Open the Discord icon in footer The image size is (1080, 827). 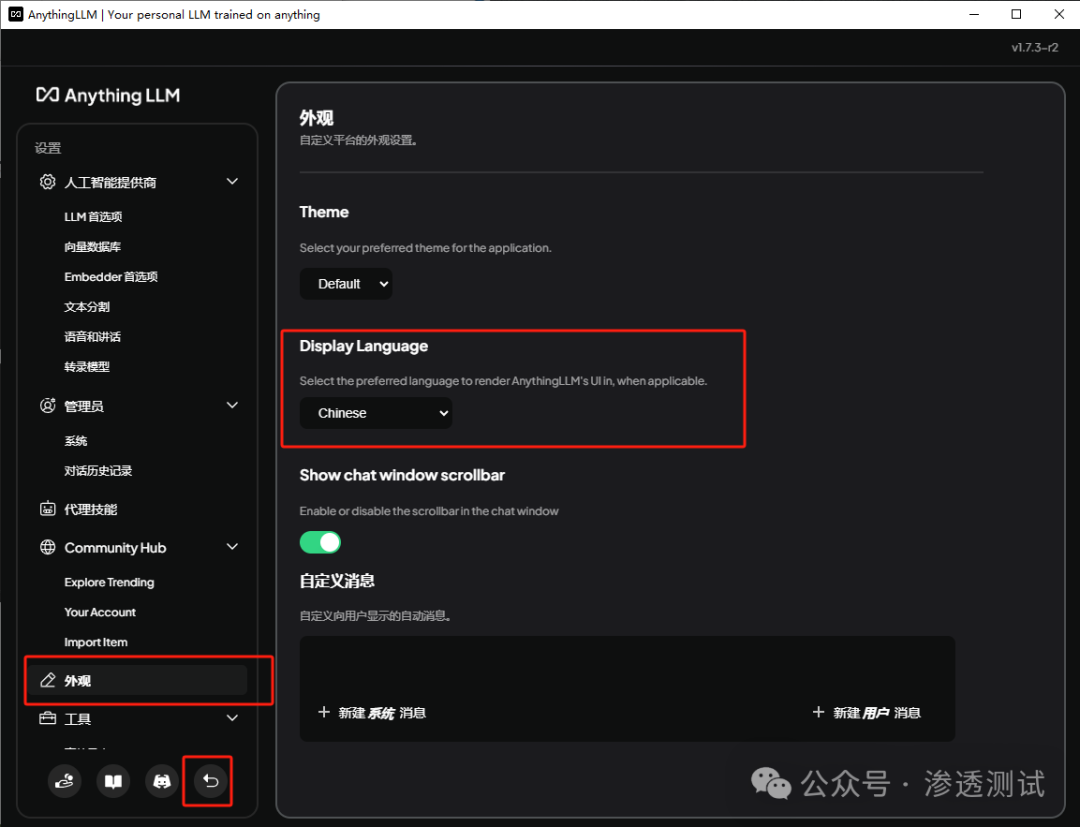pos(162,782)
